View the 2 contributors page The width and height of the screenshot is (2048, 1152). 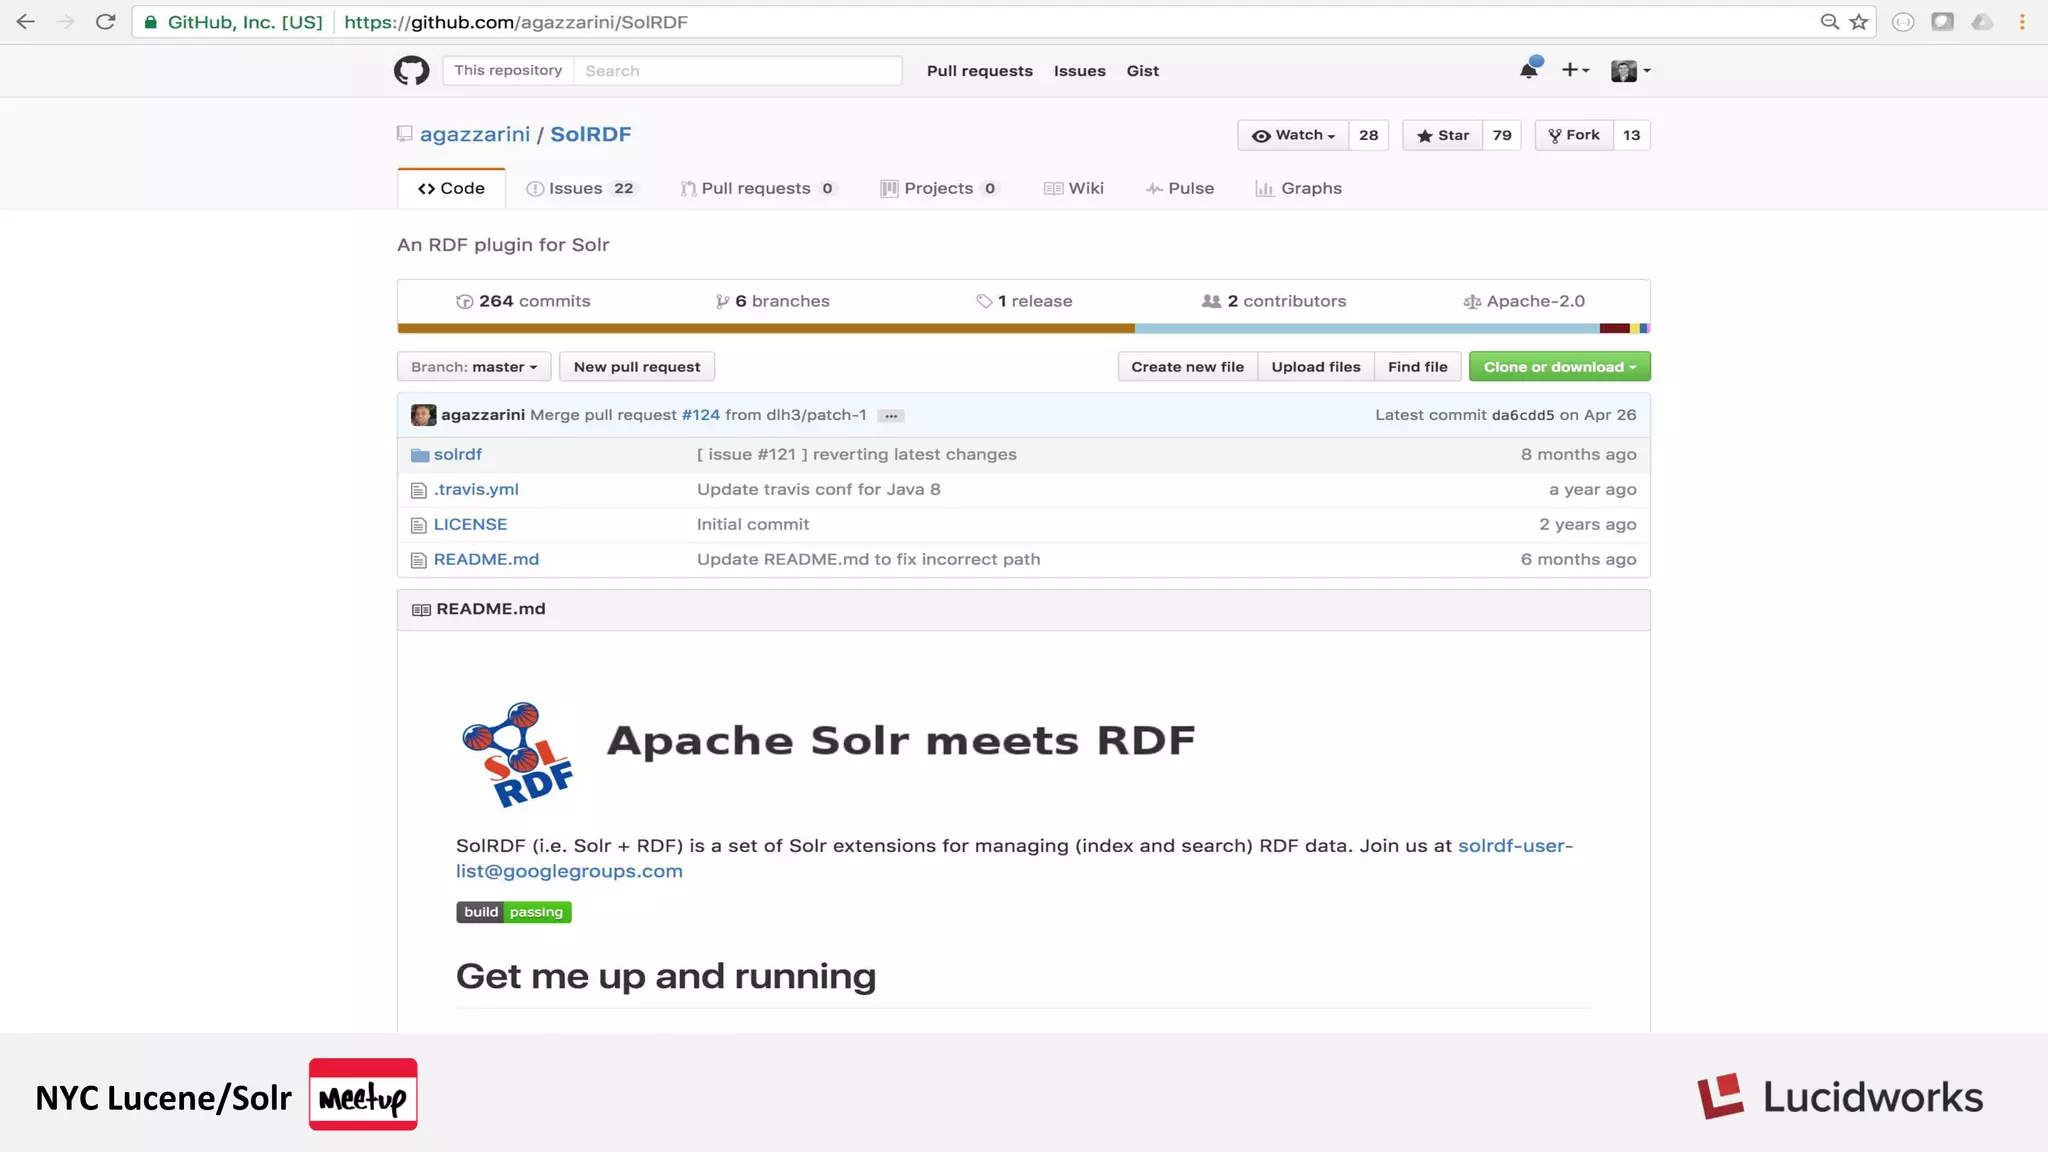pos(1274,301)
